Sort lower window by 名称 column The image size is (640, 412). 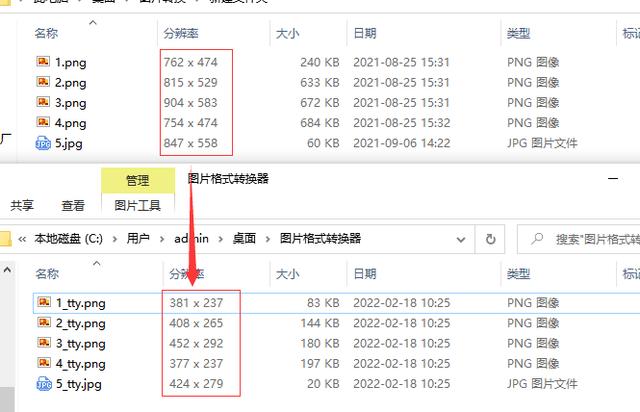[x=47, y=274]
